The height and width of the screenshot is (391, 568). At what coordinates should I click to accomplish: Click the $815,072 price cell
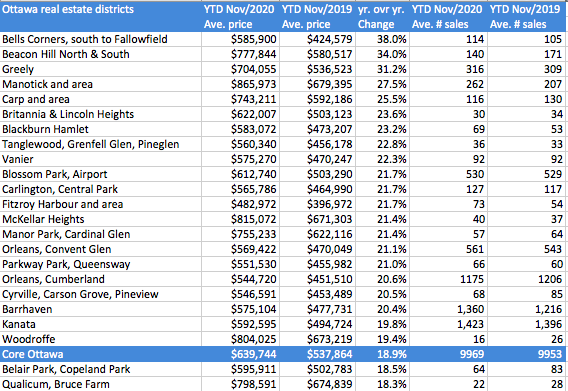point(241,219)
